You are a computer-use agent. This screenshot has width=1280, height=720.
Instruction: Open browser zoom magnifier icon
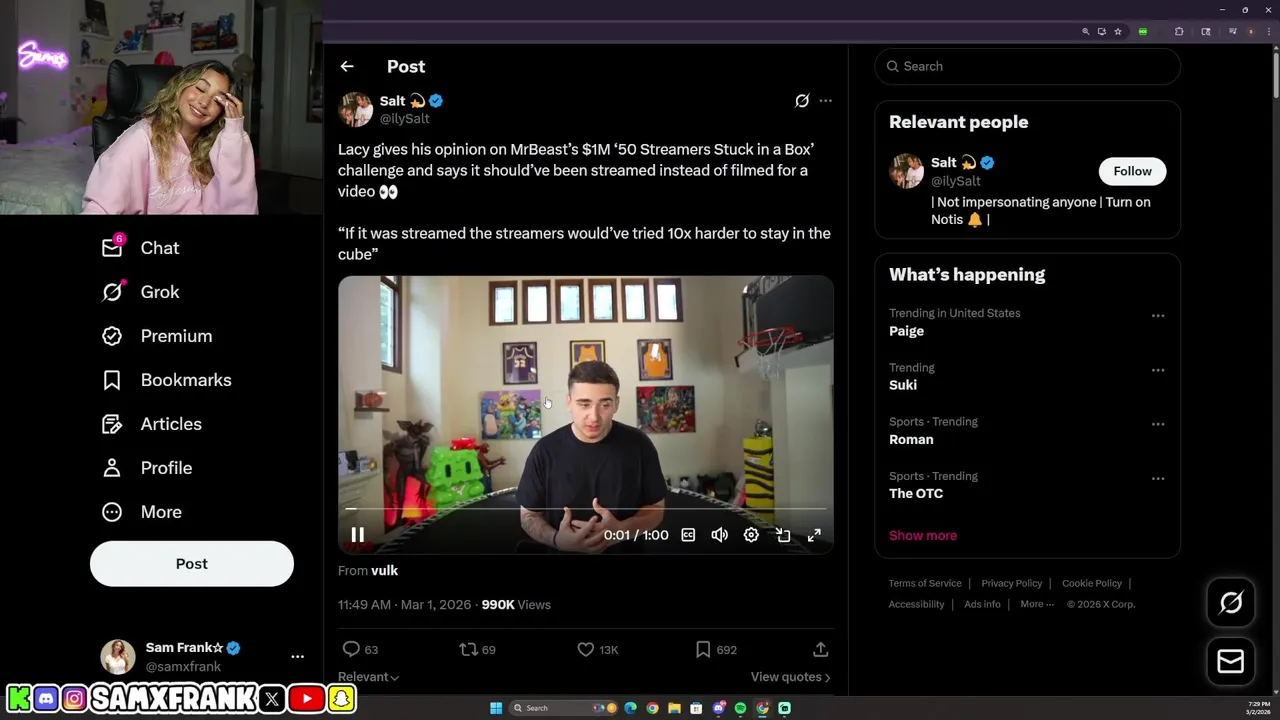click(1085, 32)
